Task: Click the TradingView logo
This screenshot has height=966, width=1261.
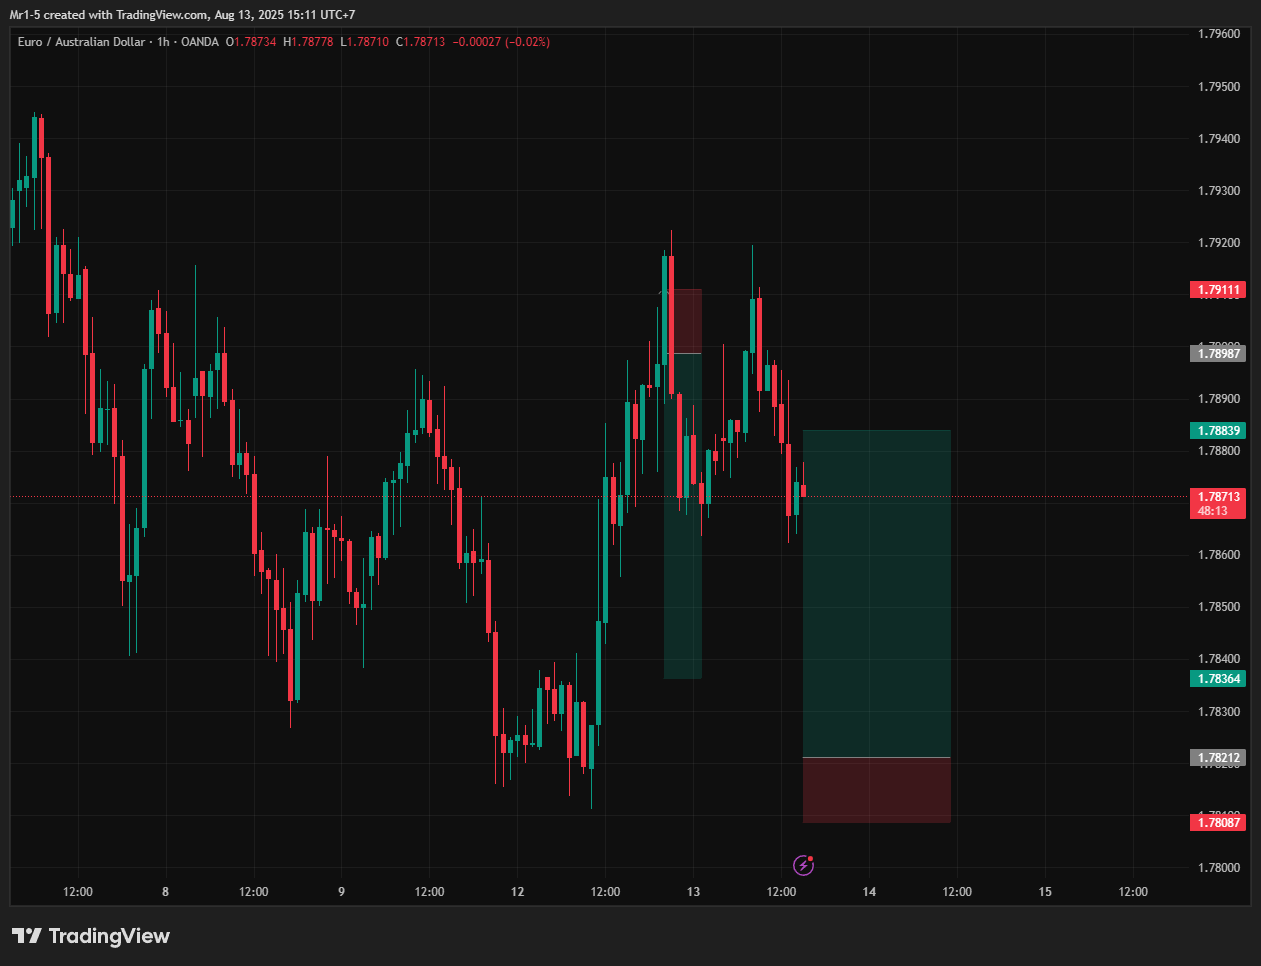Action: [91, 936]
